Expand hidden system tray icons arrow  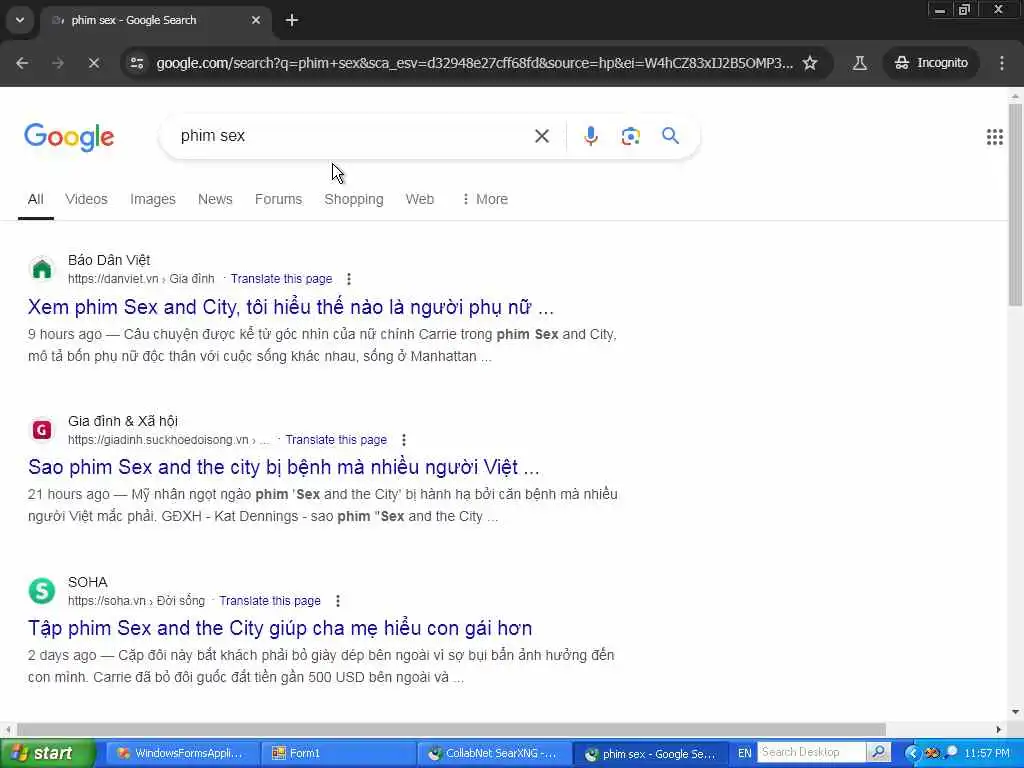tap(912, 753)
